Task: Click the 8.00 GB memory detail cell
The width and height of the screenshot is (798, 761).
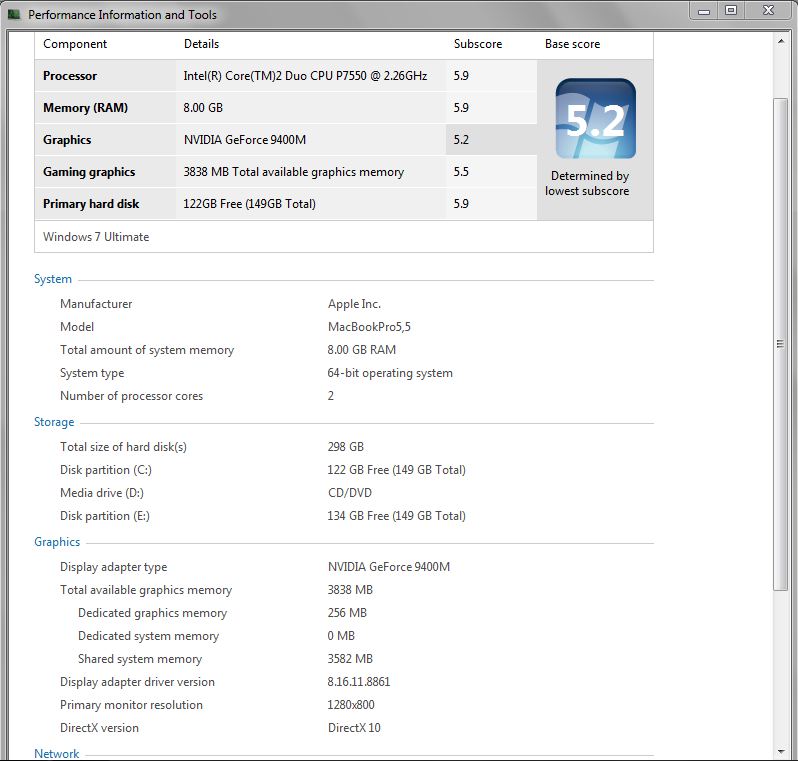Action: pyautogui.click(x=203, y=108)
